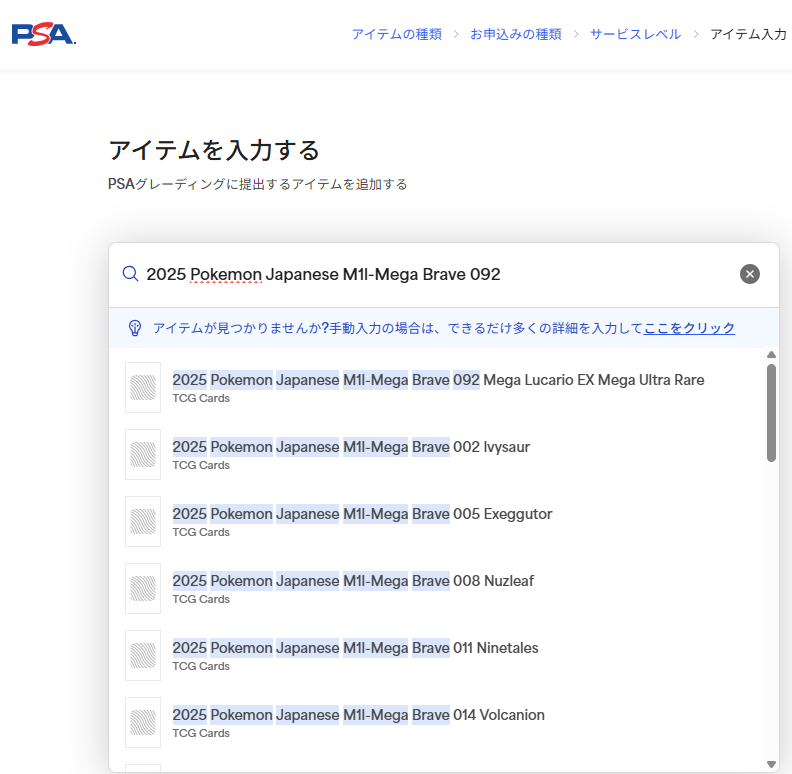Viewport: 792px width, 774px height.
Task: Click the Mega Lucario EX placeholder thumbnail
Action: [x=143, y=388]
